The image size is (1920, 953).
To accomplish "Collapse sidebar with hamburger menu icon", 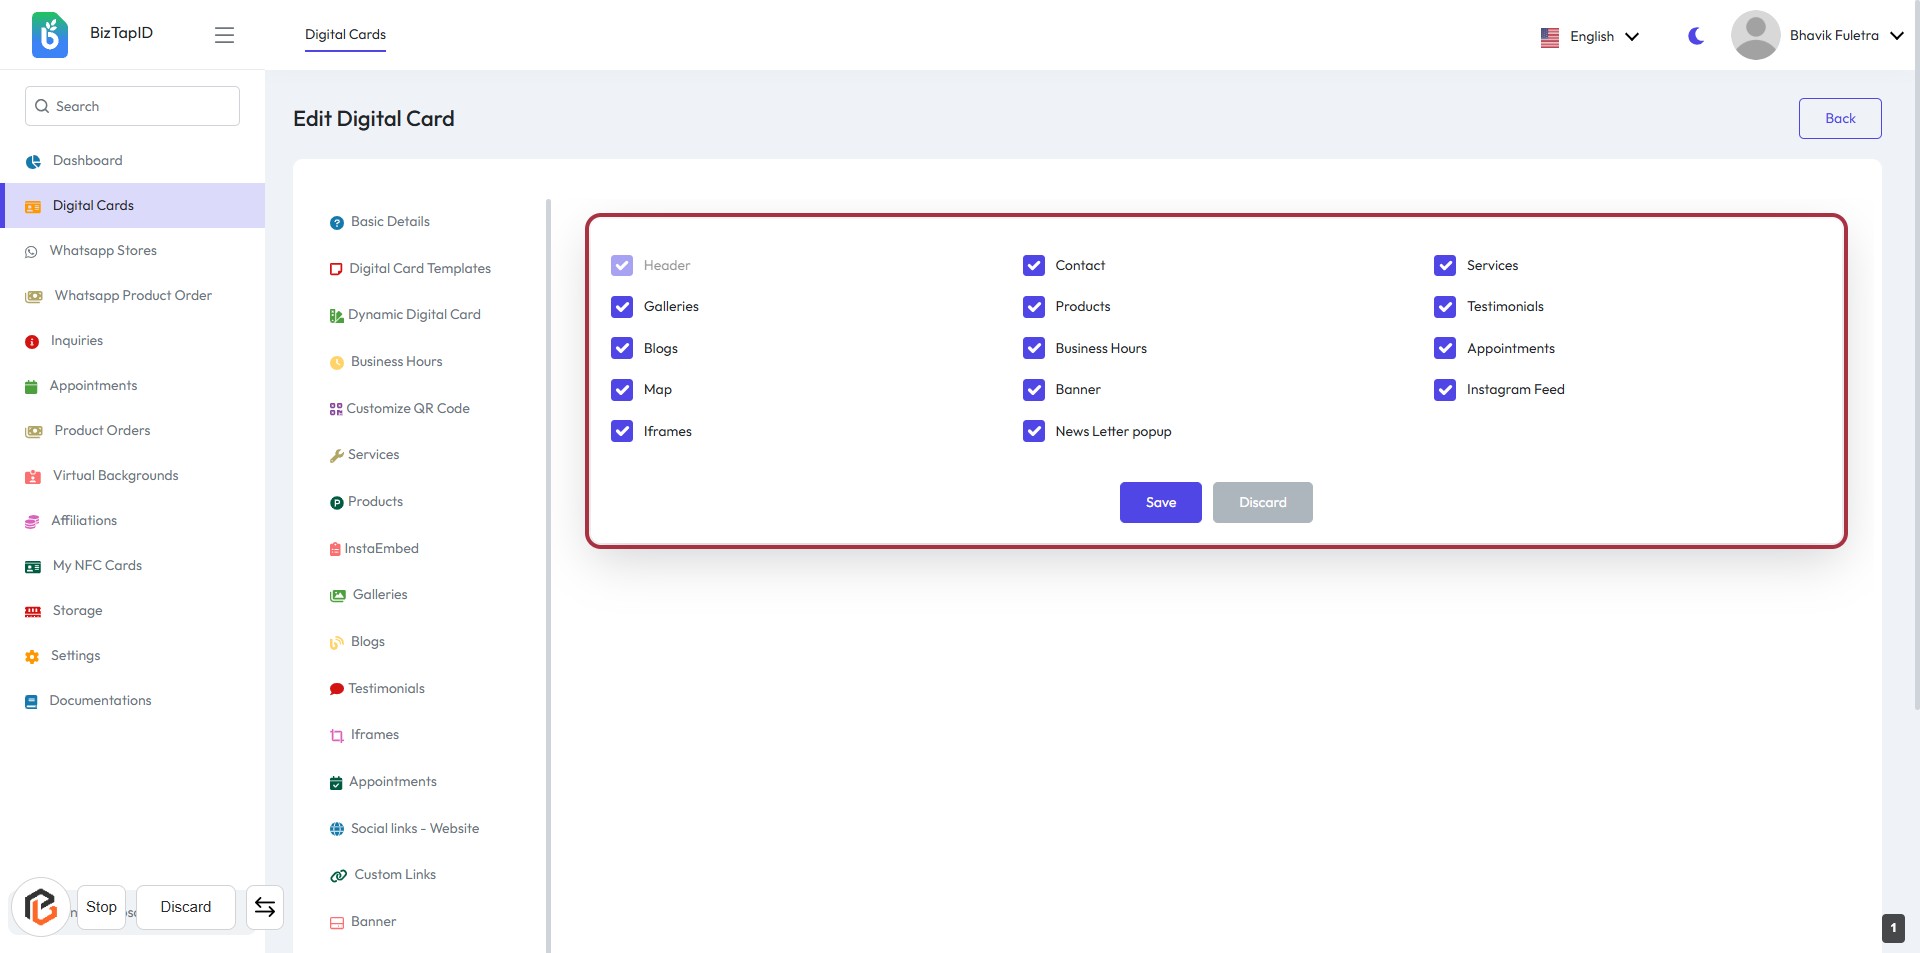I will (x=224, y=35).
